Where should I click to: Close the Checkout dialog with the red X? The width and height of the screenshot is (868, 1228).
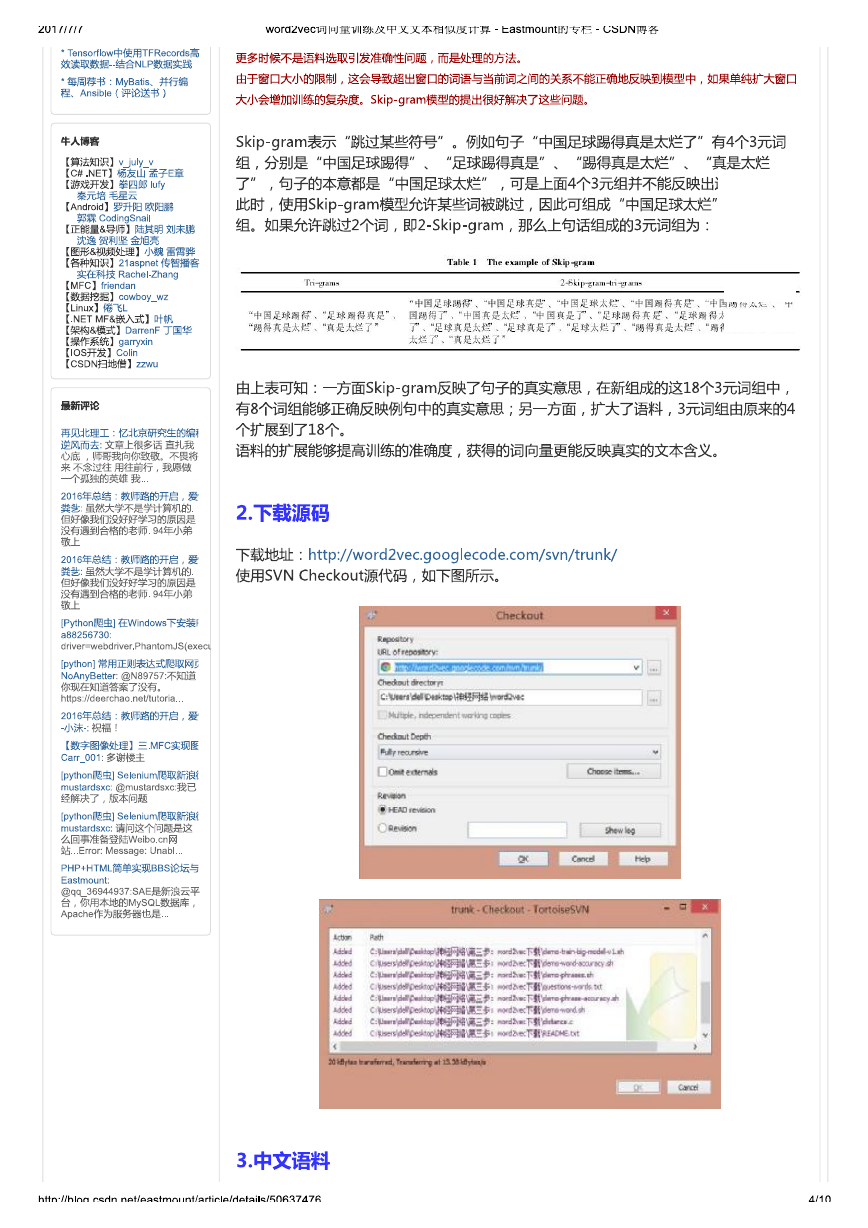click(x=667, y=613)
